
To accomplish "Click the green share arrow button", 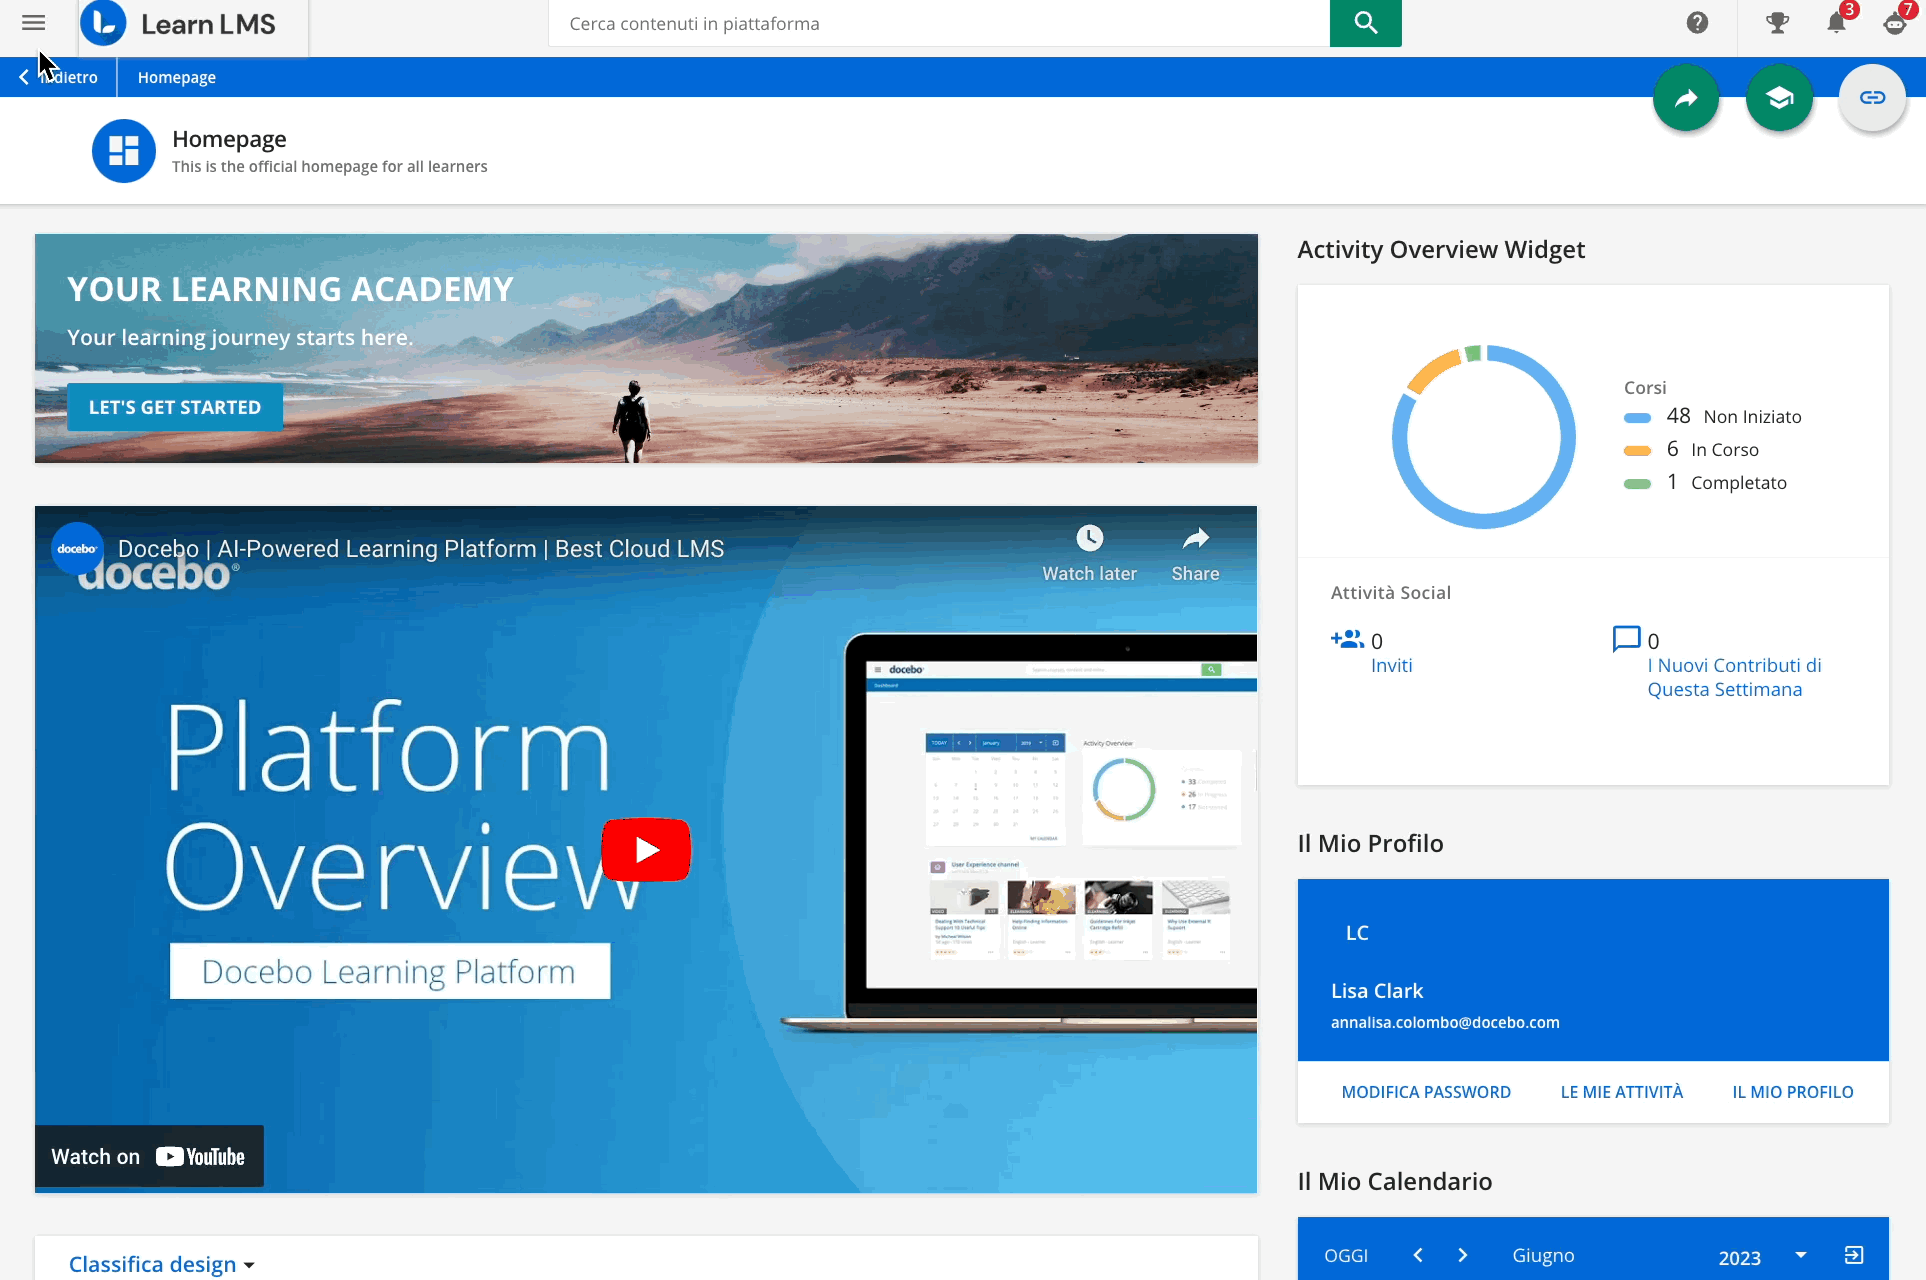I will (1686, 98).
